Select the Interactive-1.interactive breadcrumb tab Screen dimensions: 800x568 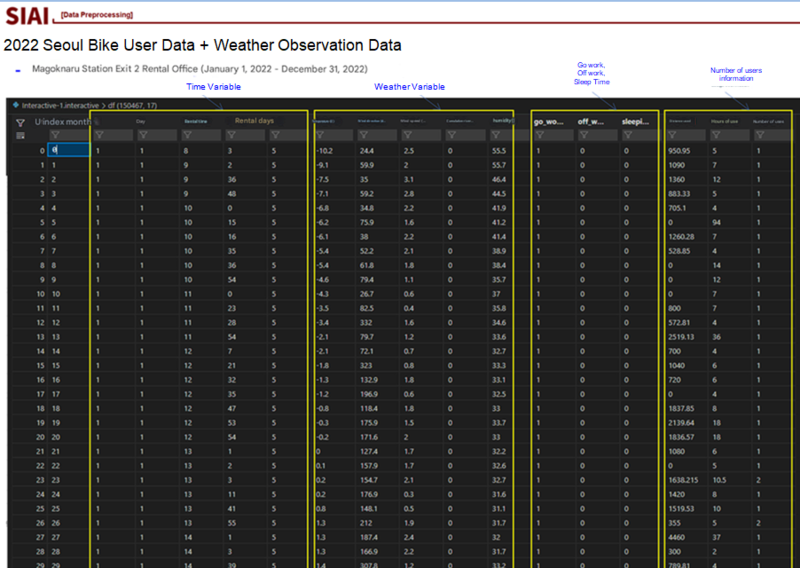(x=58, y=104)
